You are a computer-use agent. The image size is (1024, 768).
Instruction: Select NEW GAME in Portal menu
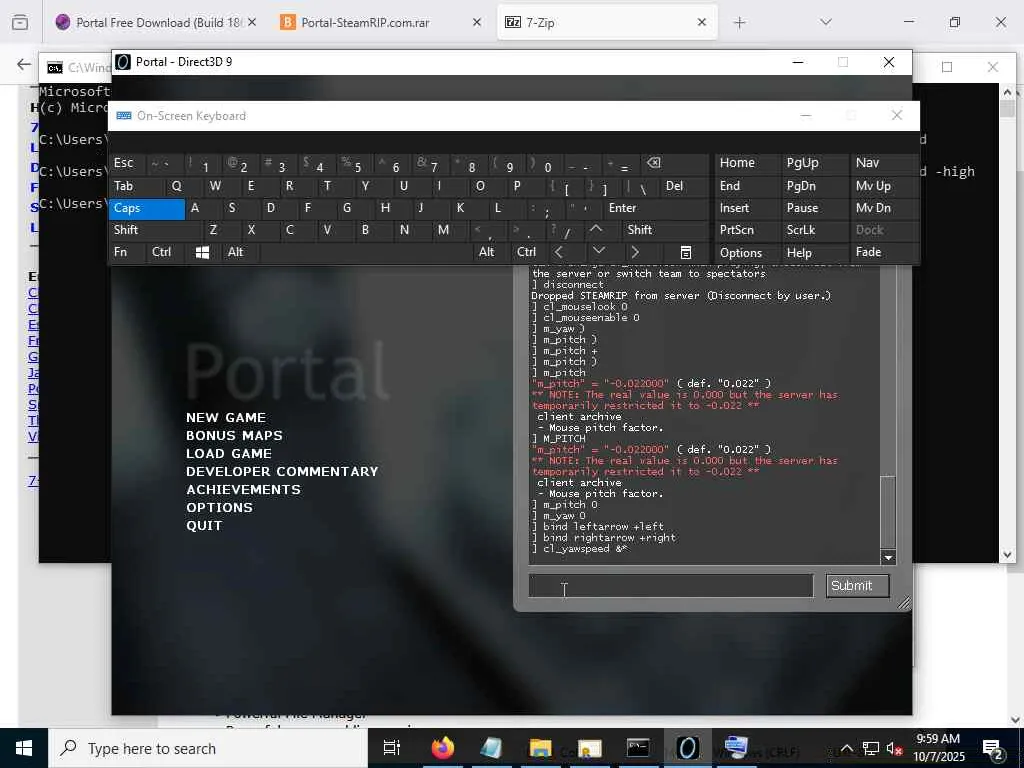(x=226, y=417)
